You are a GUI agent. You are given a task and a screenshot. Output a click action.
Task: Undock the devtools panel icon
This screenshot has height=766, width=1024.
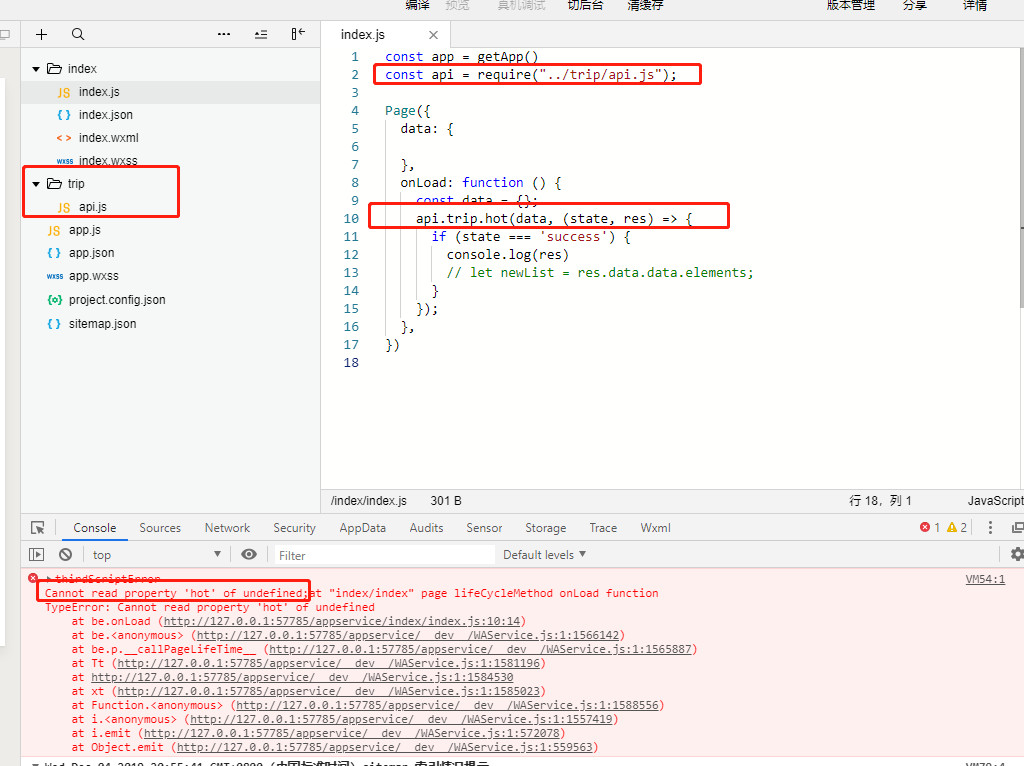(x=1017, y=528)
